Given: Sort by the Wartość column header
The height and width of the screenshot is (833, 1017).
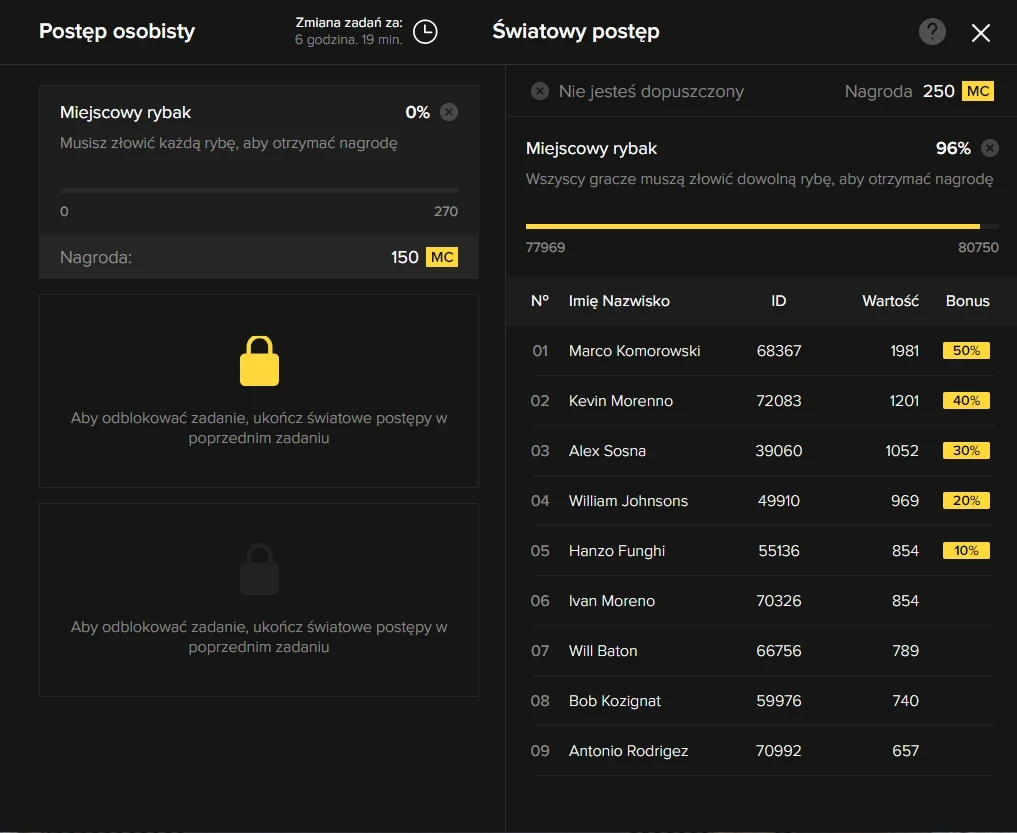Looking at the screenshot, I should 890,301.
